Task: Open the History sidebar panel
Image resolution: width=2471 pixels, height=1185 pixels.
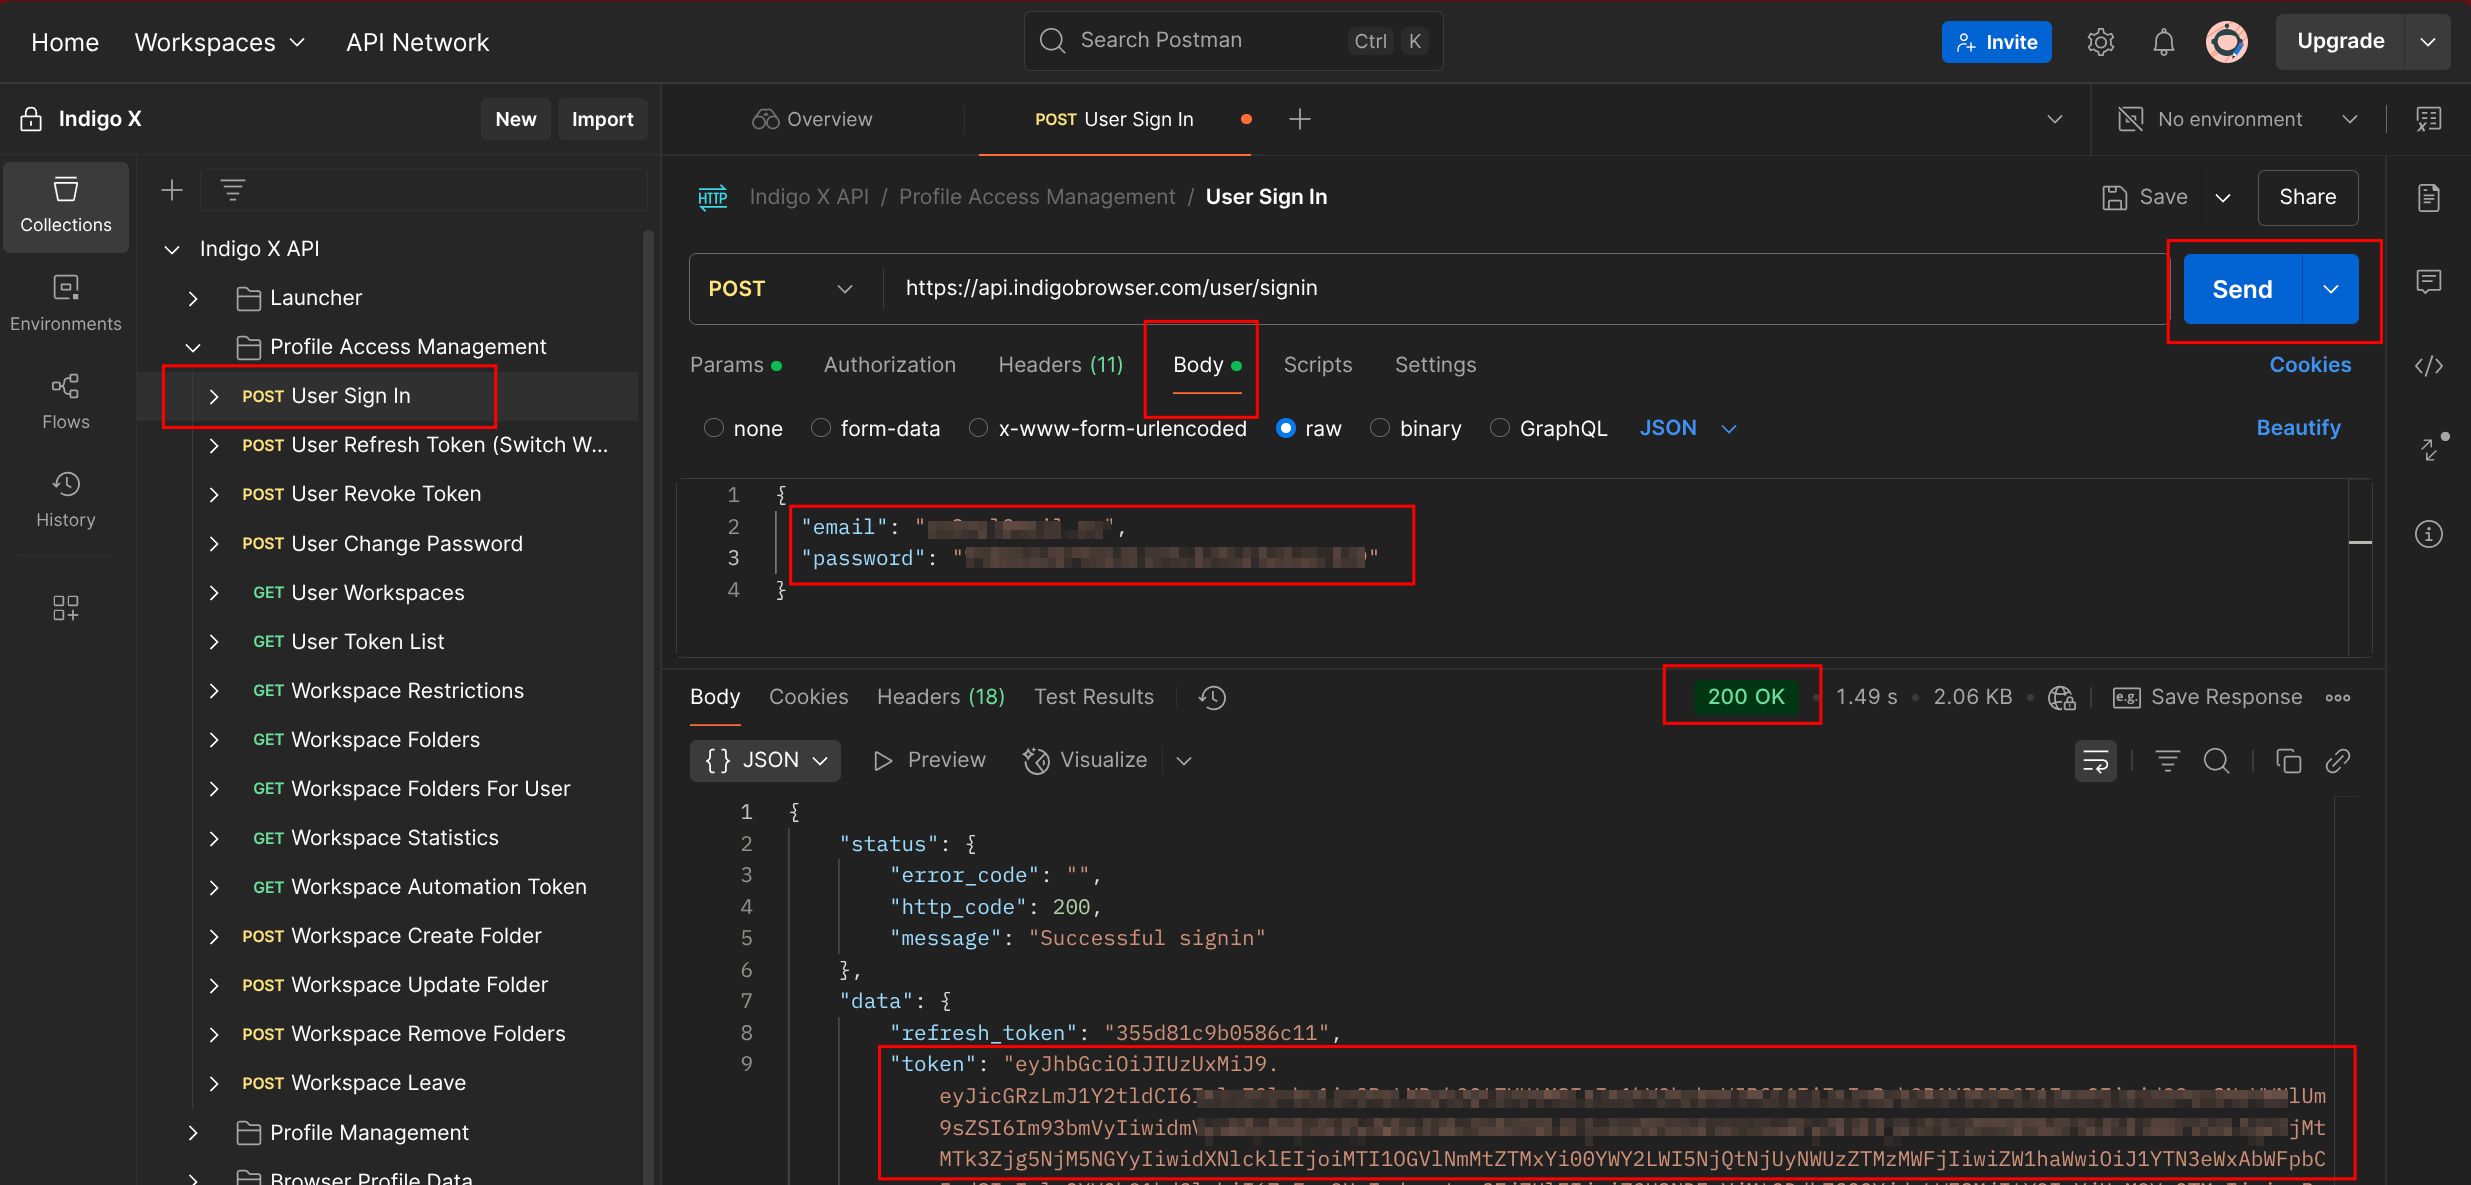Action: (66, 500)
